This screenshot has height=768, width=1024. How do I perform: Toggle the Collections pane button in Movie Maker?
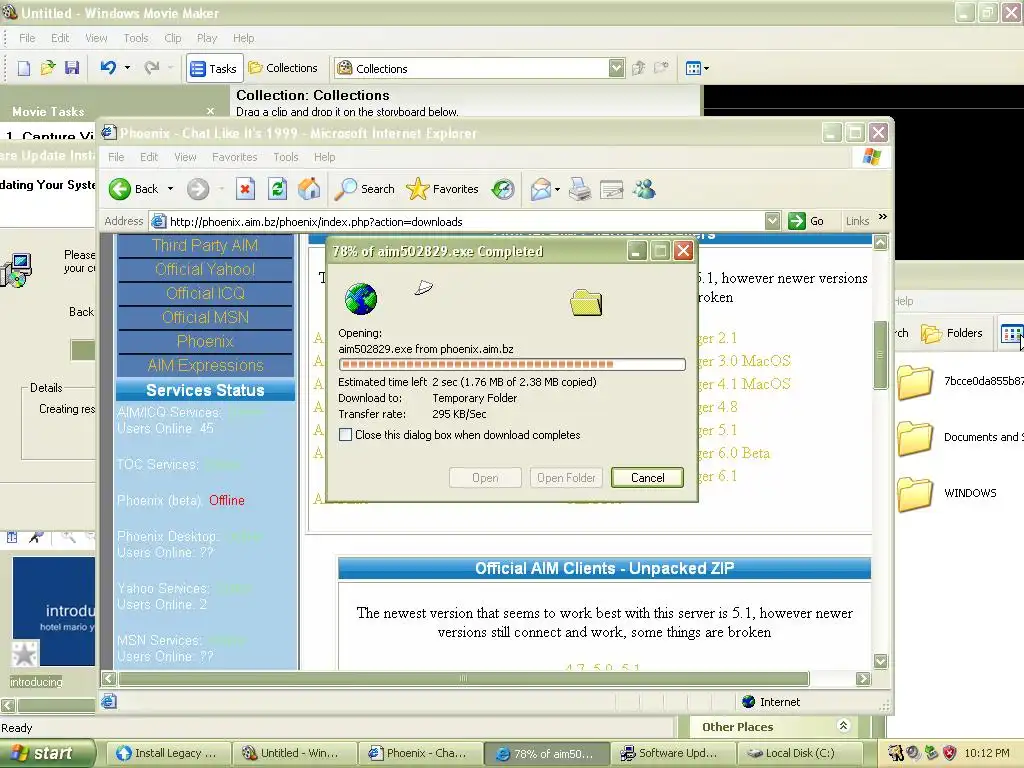283,68
